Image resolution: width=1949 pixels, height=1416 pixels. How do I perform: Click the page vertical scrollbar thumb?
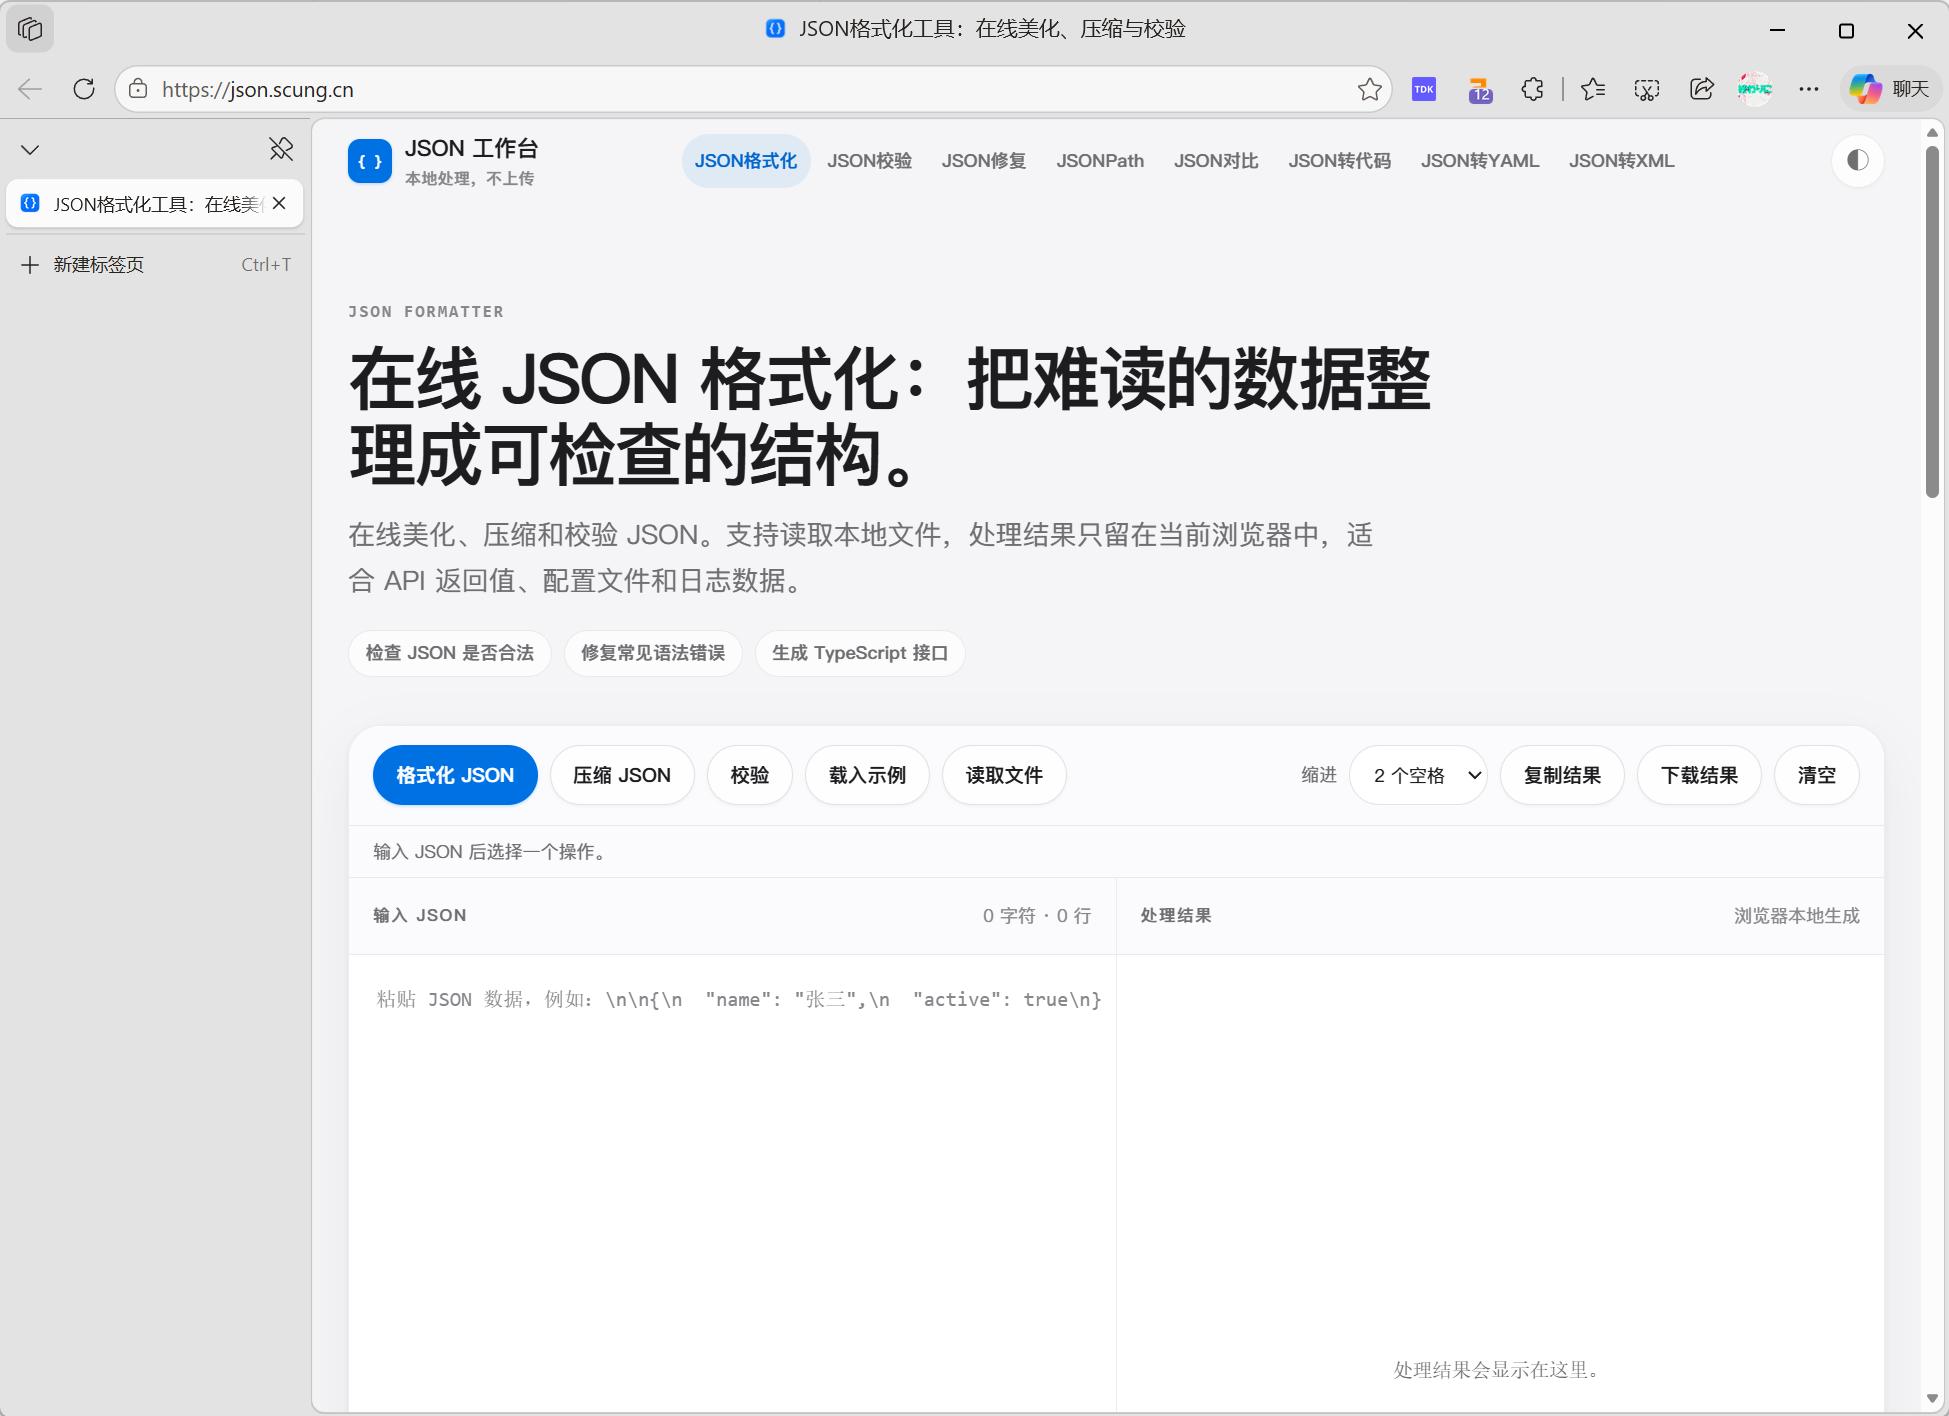[x=1932, y=320]
